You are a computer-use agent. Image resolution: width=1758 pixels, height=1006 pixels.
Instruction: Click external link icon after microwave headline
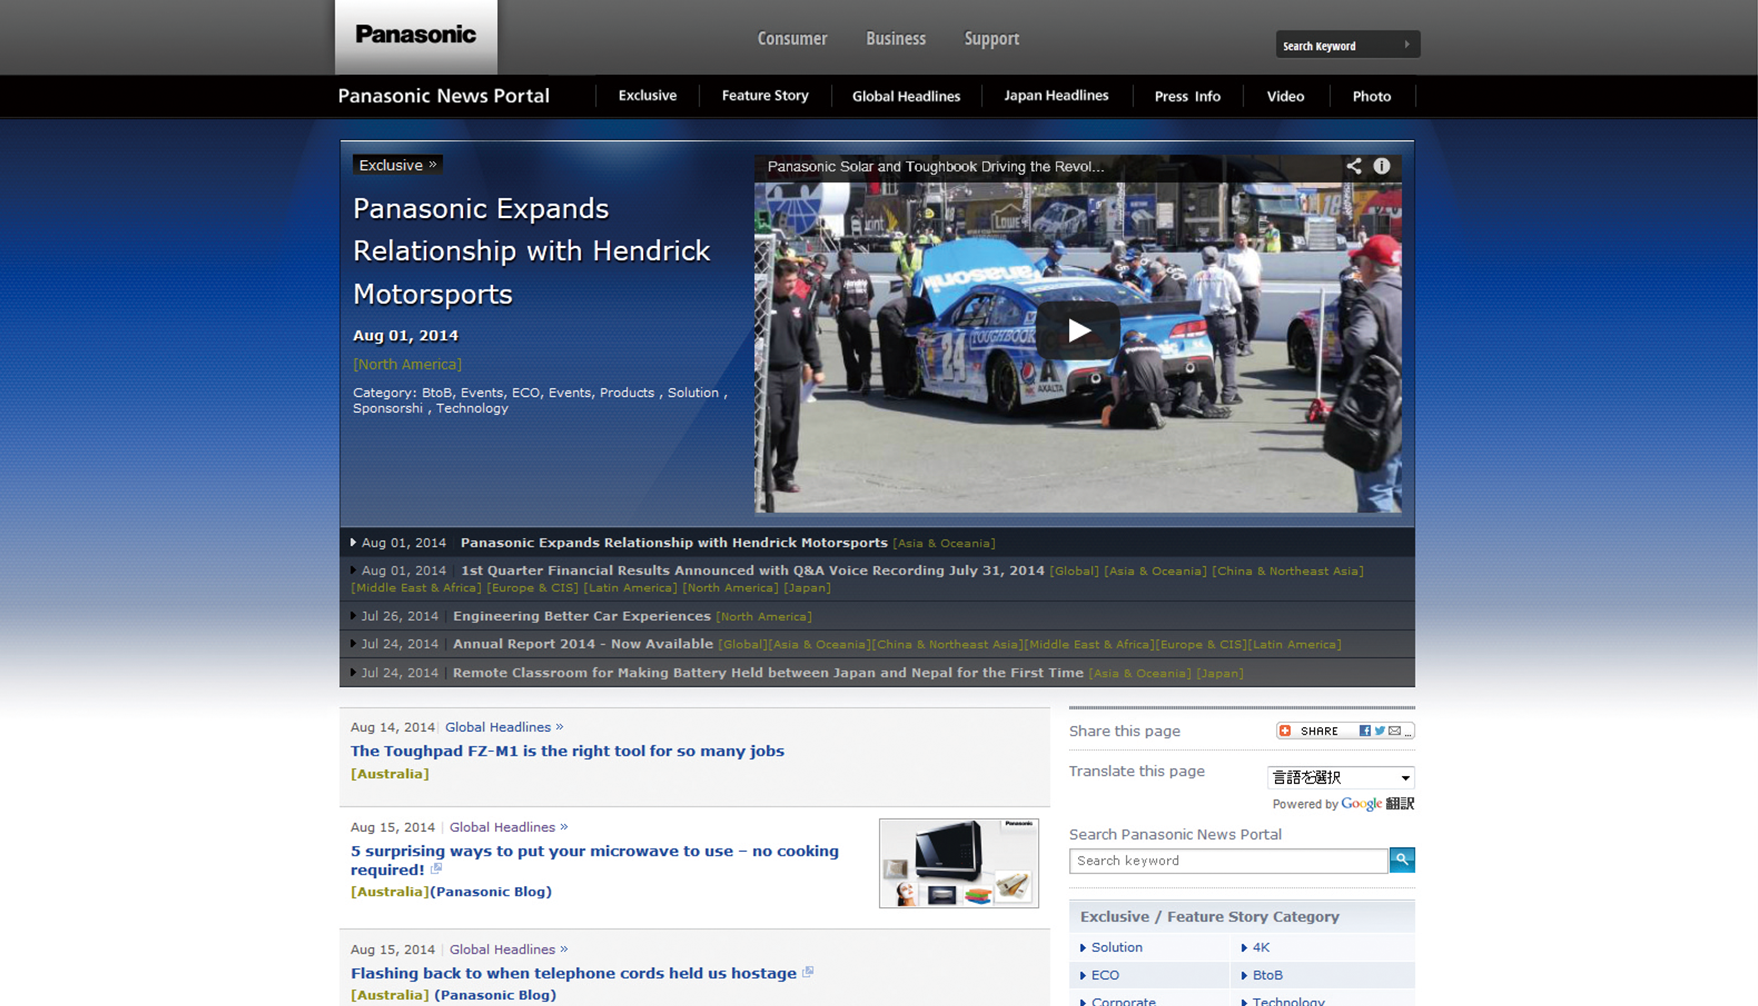coord(436,869)
